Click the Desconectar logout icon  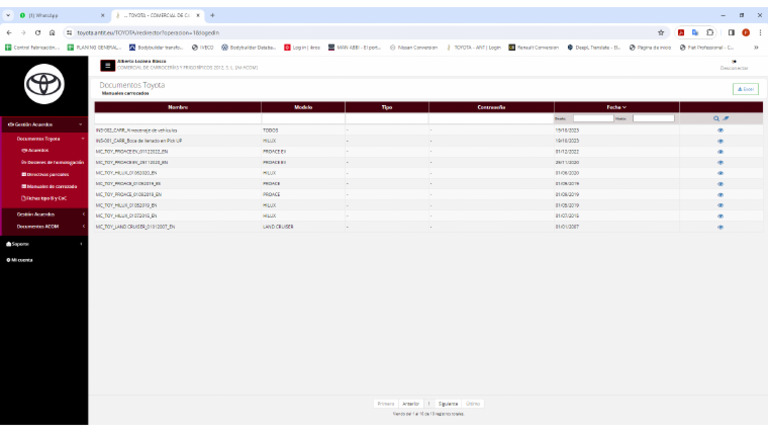734,62
